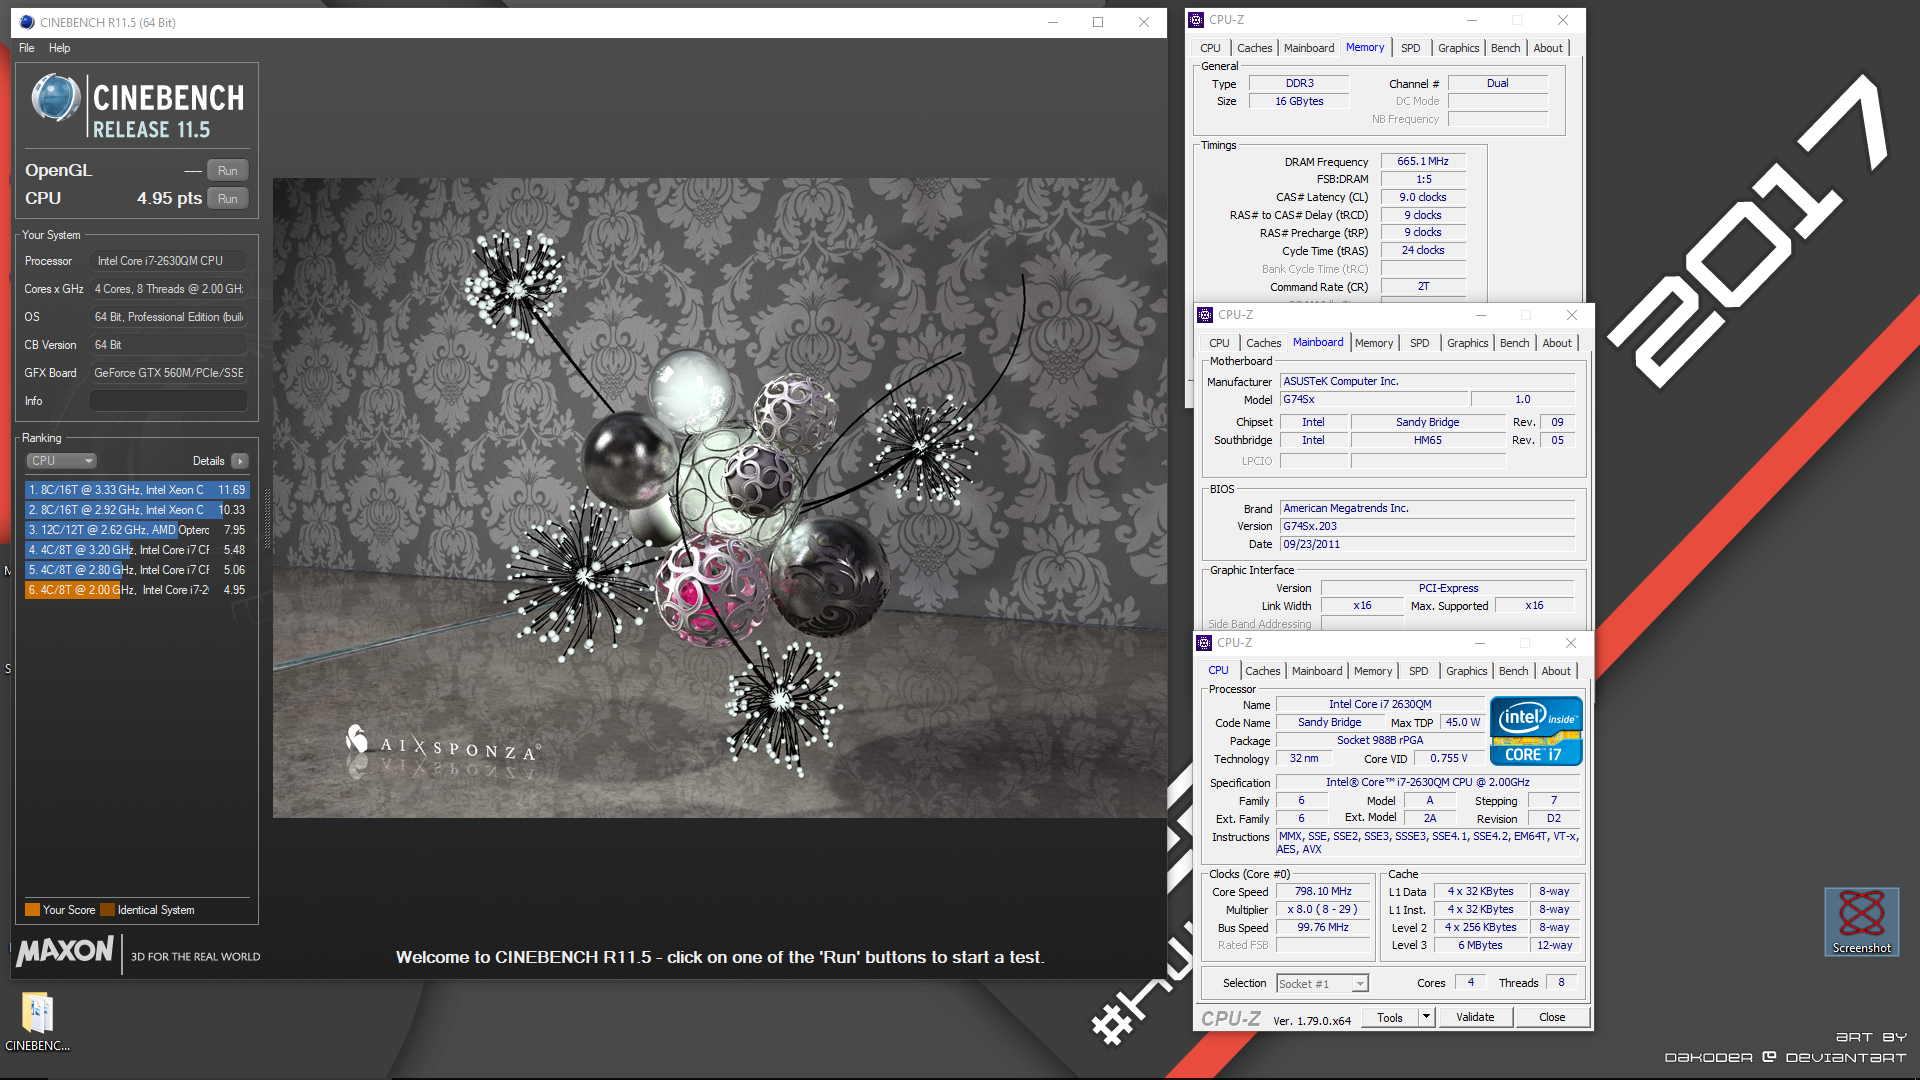The width and height of the screenshot is (1920, 1080).
Task: Click the rendered benchmark scene image
Action: point(719,498)
